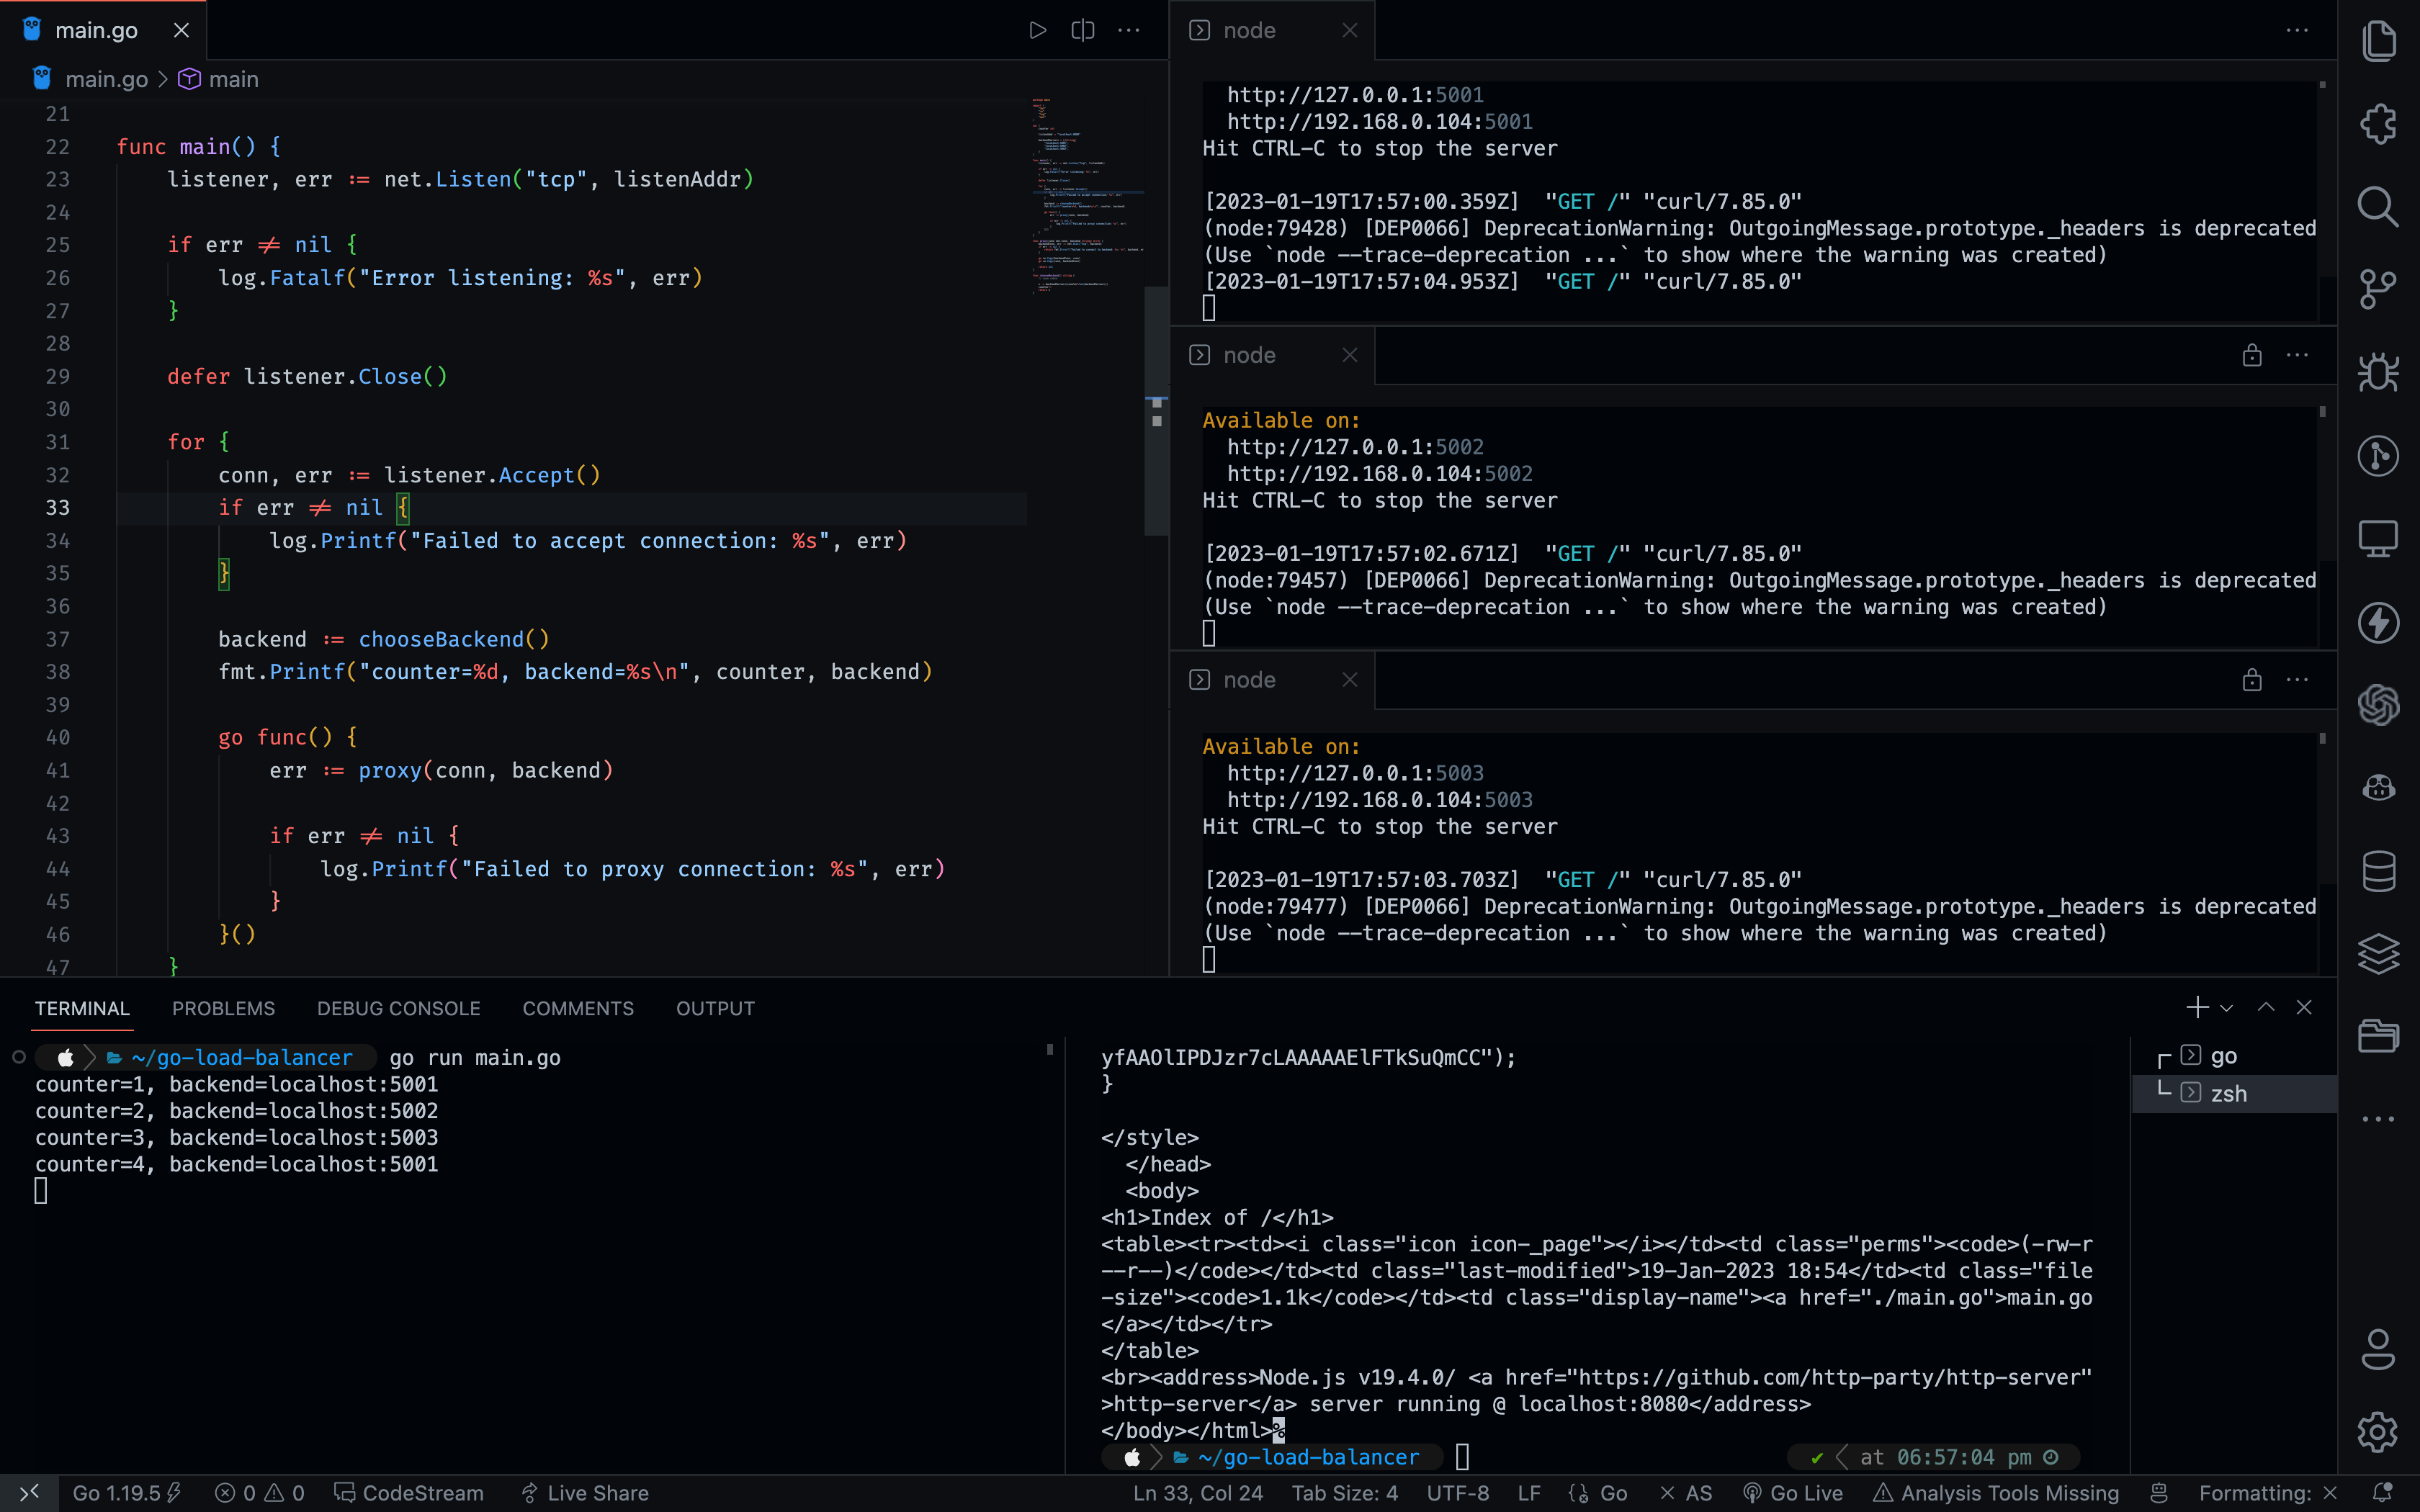Open Run and Debug bug icon

[x=2378, y=373]
